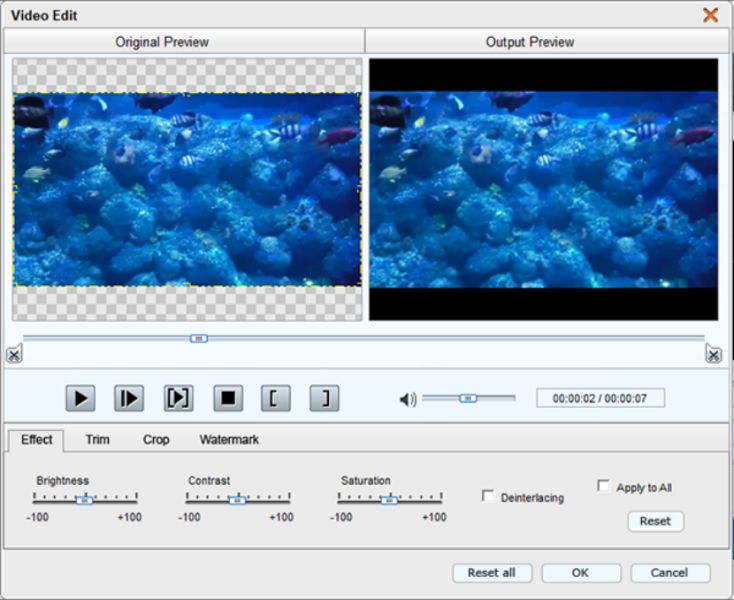Click right scissor trim marker
Screen dimensions: 734x600
[x=713, y=354]
